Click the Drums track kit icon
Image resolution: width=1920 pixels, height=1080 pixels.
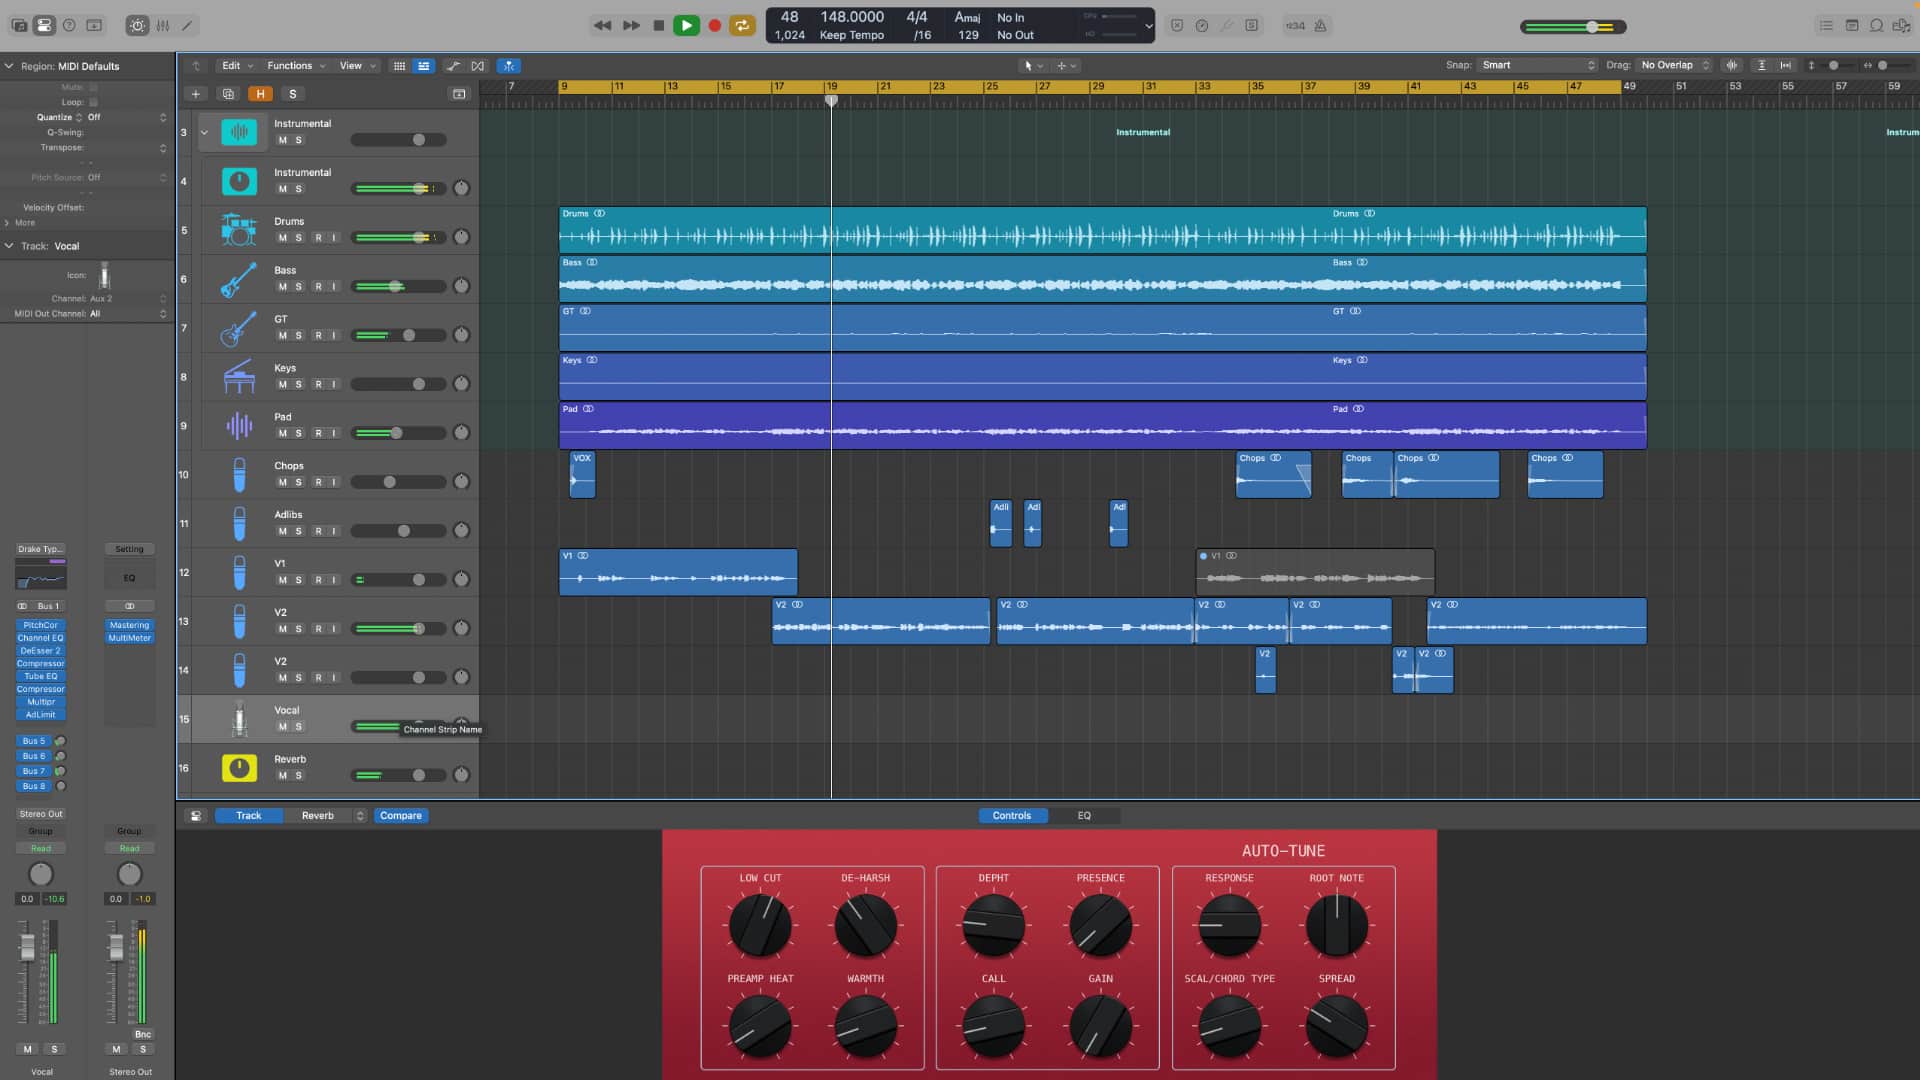click(x=238, y=230)
